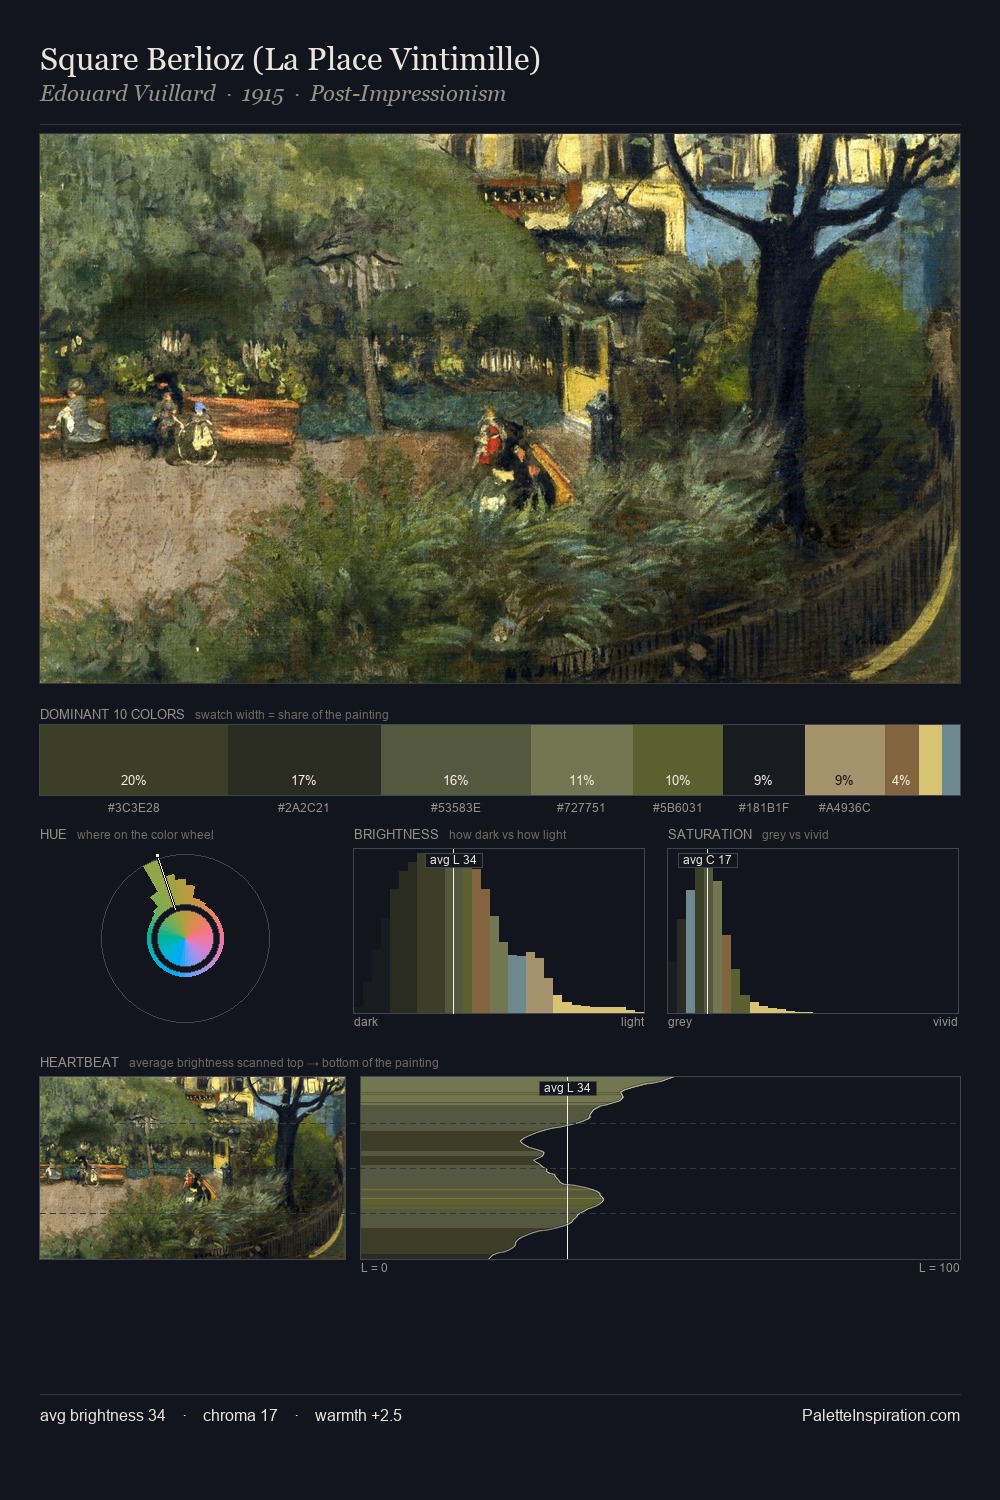
Task: Click the 'avg L 34' brightness histogram label
Action: click(x=453, y=860)
